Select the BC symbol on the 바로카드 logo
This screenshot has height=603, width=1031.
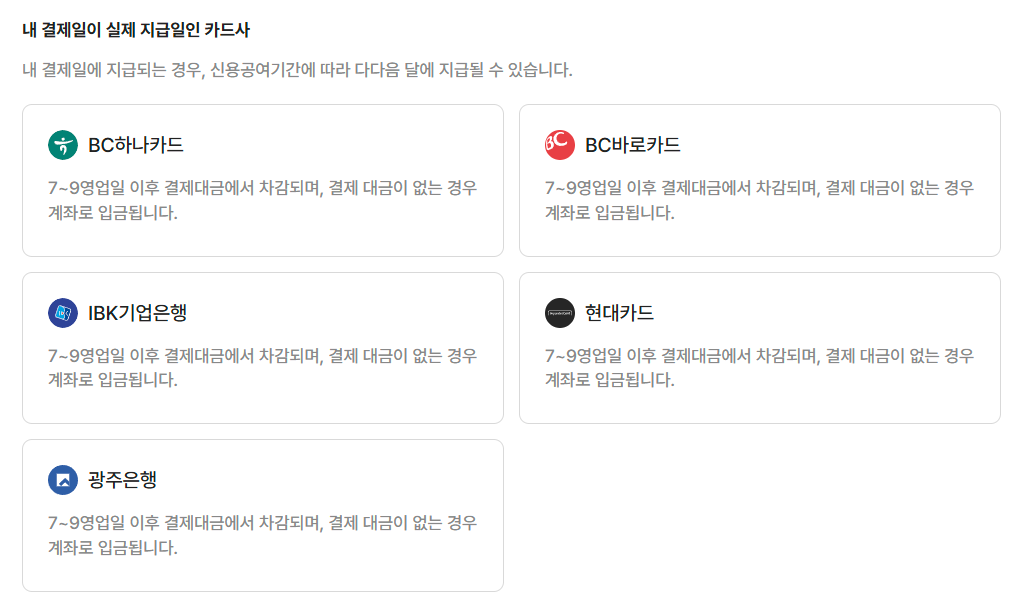tap(557, 144)
